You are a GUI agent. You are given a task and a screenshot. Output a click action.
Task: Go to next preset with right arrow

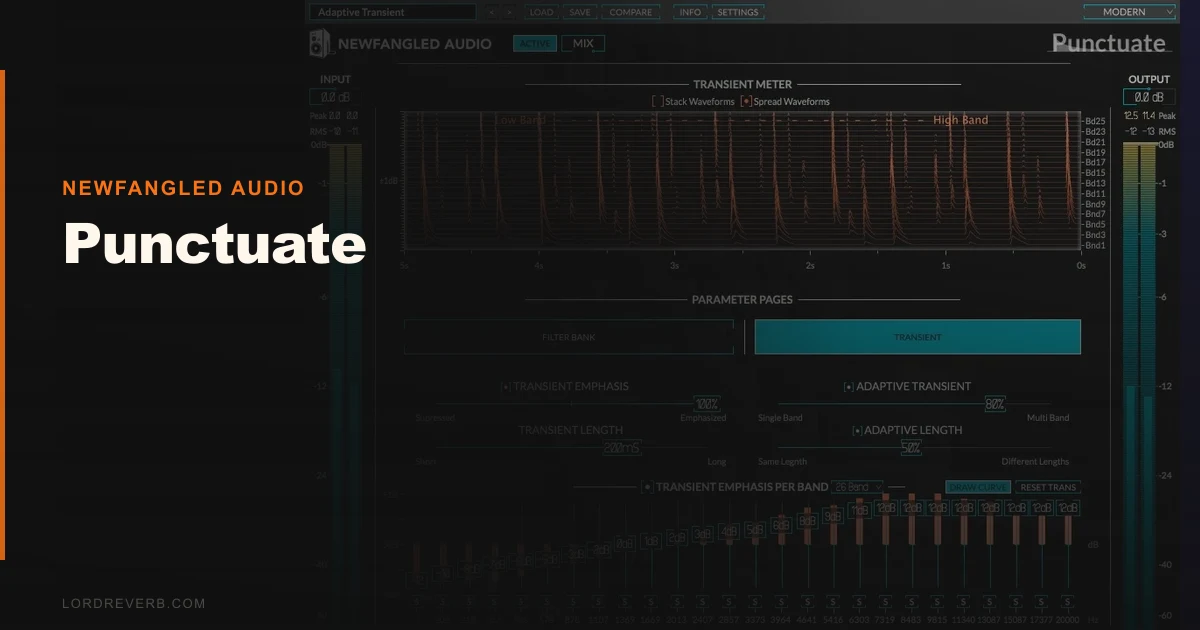[x=509, y=13]
